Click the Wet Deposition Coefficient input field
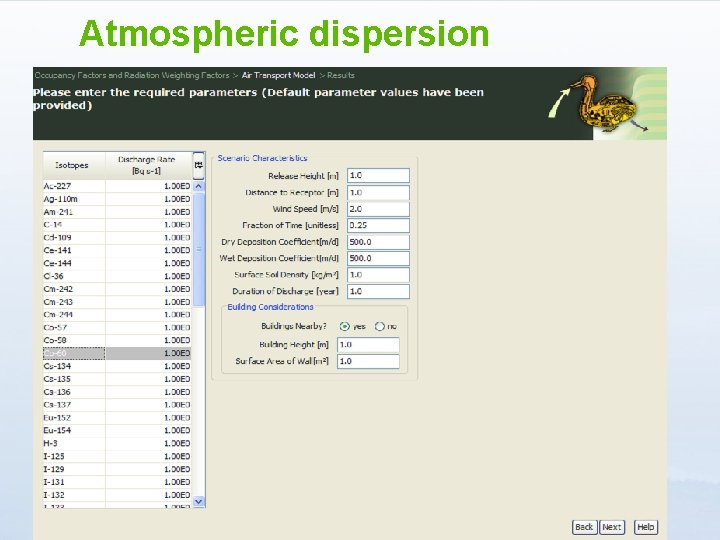This screenshot has width=720, height=540. [x=378, y=259]
